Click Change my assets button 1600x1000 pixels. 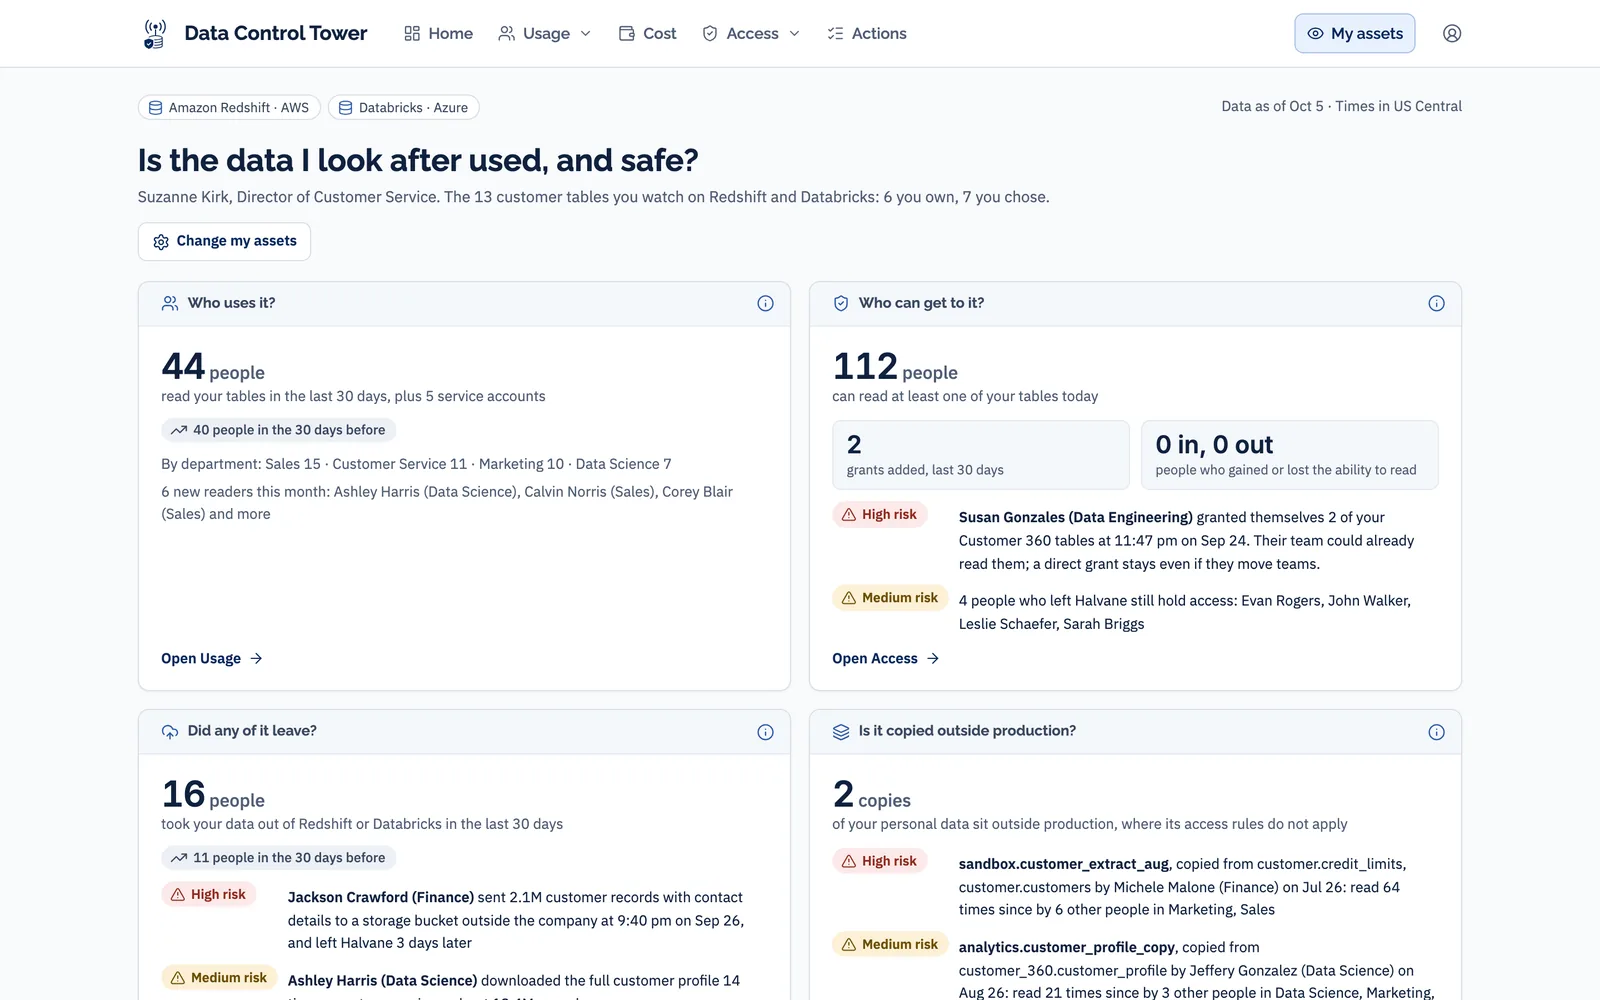point(224,241)
